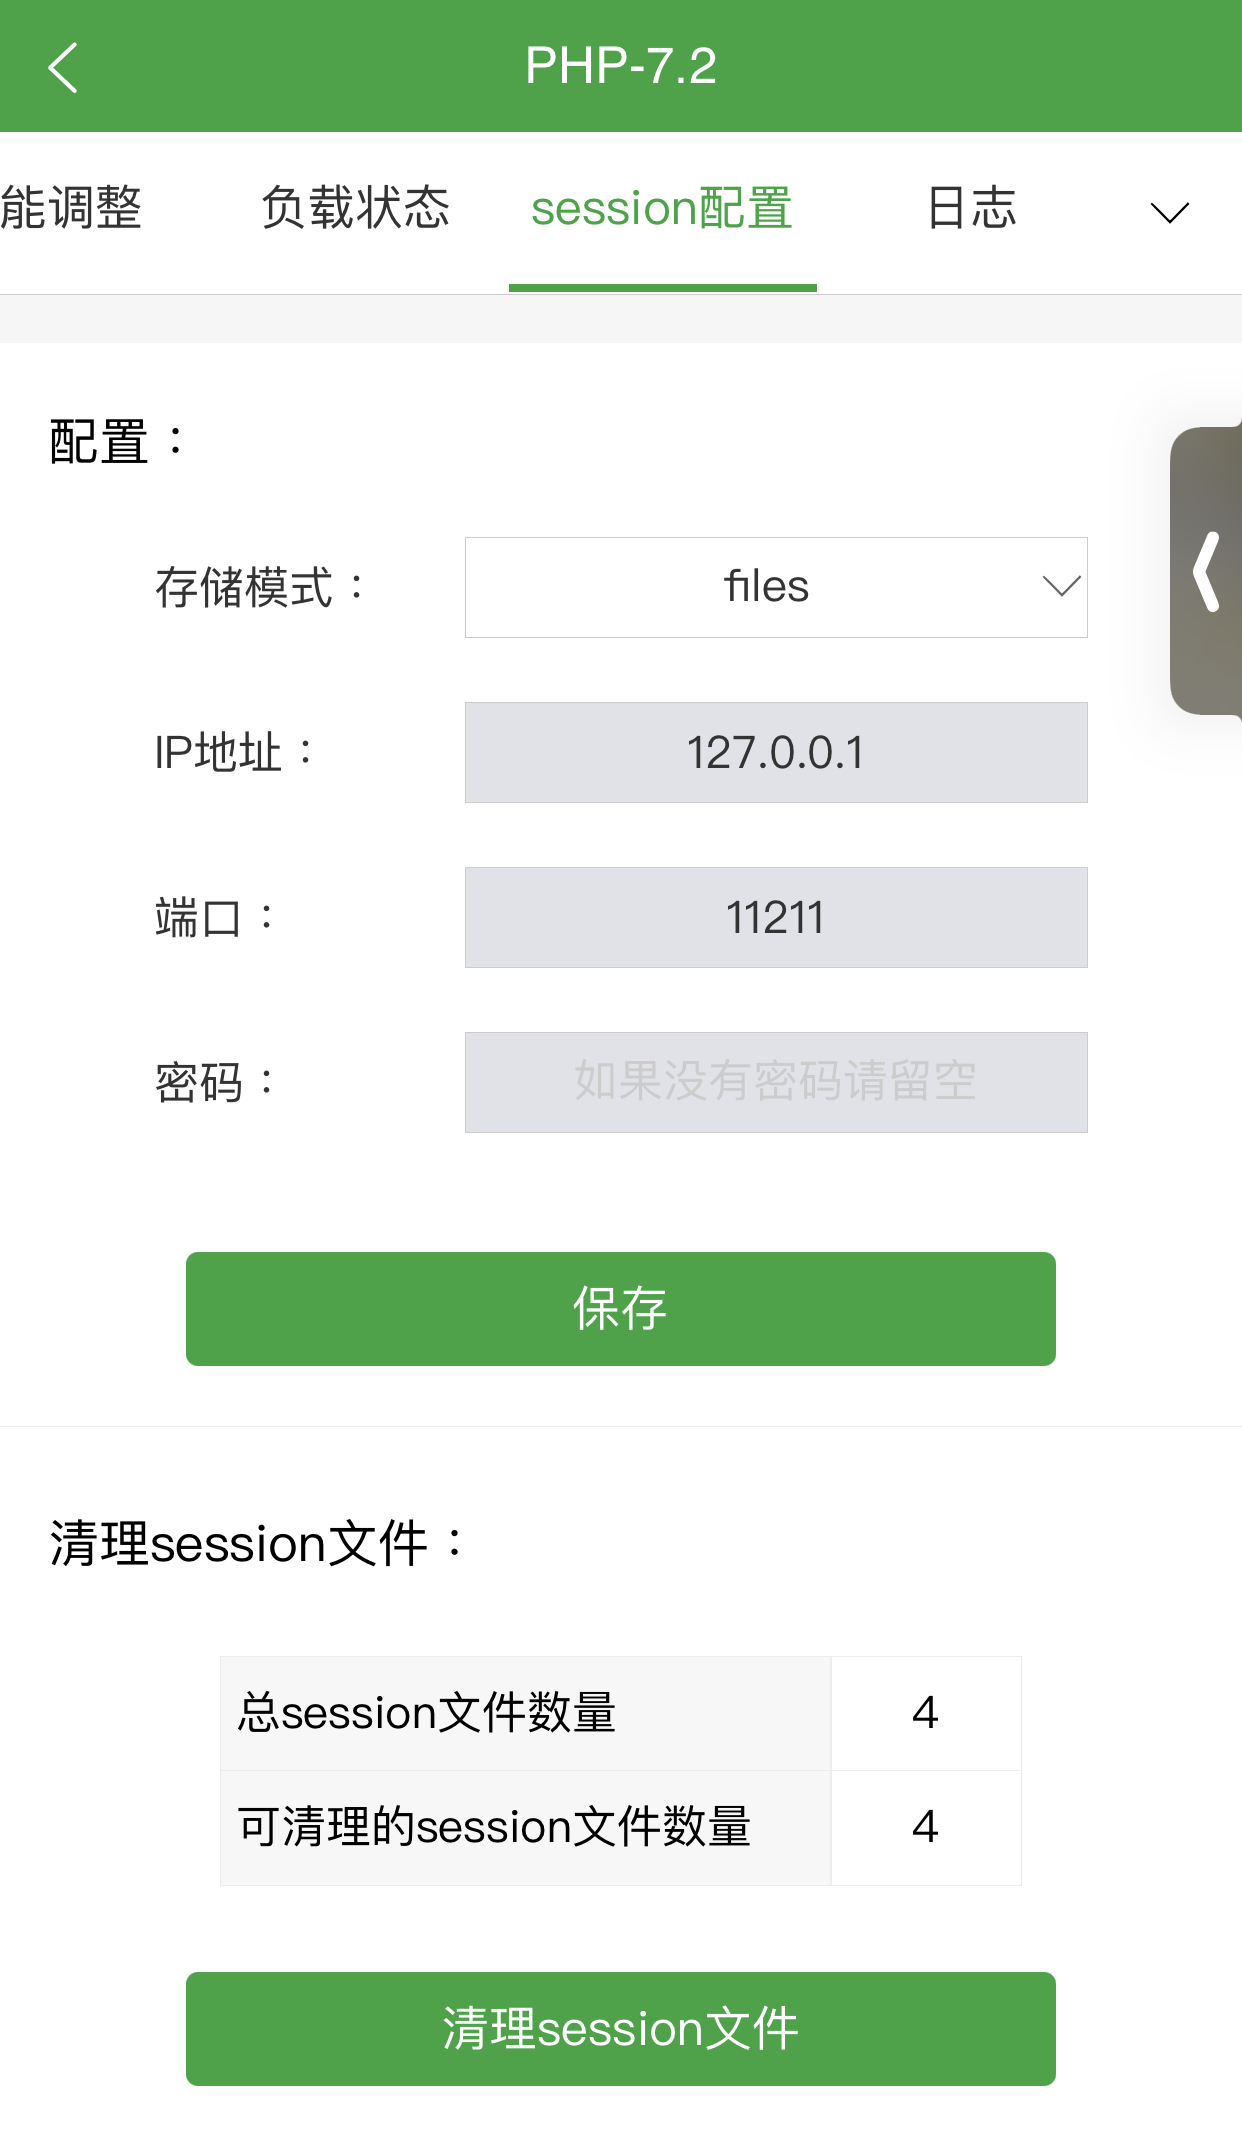Open the 存储模式 files dropdown
The width and height of the screenshot is (1242, 2148).
(x=776, y=587)
